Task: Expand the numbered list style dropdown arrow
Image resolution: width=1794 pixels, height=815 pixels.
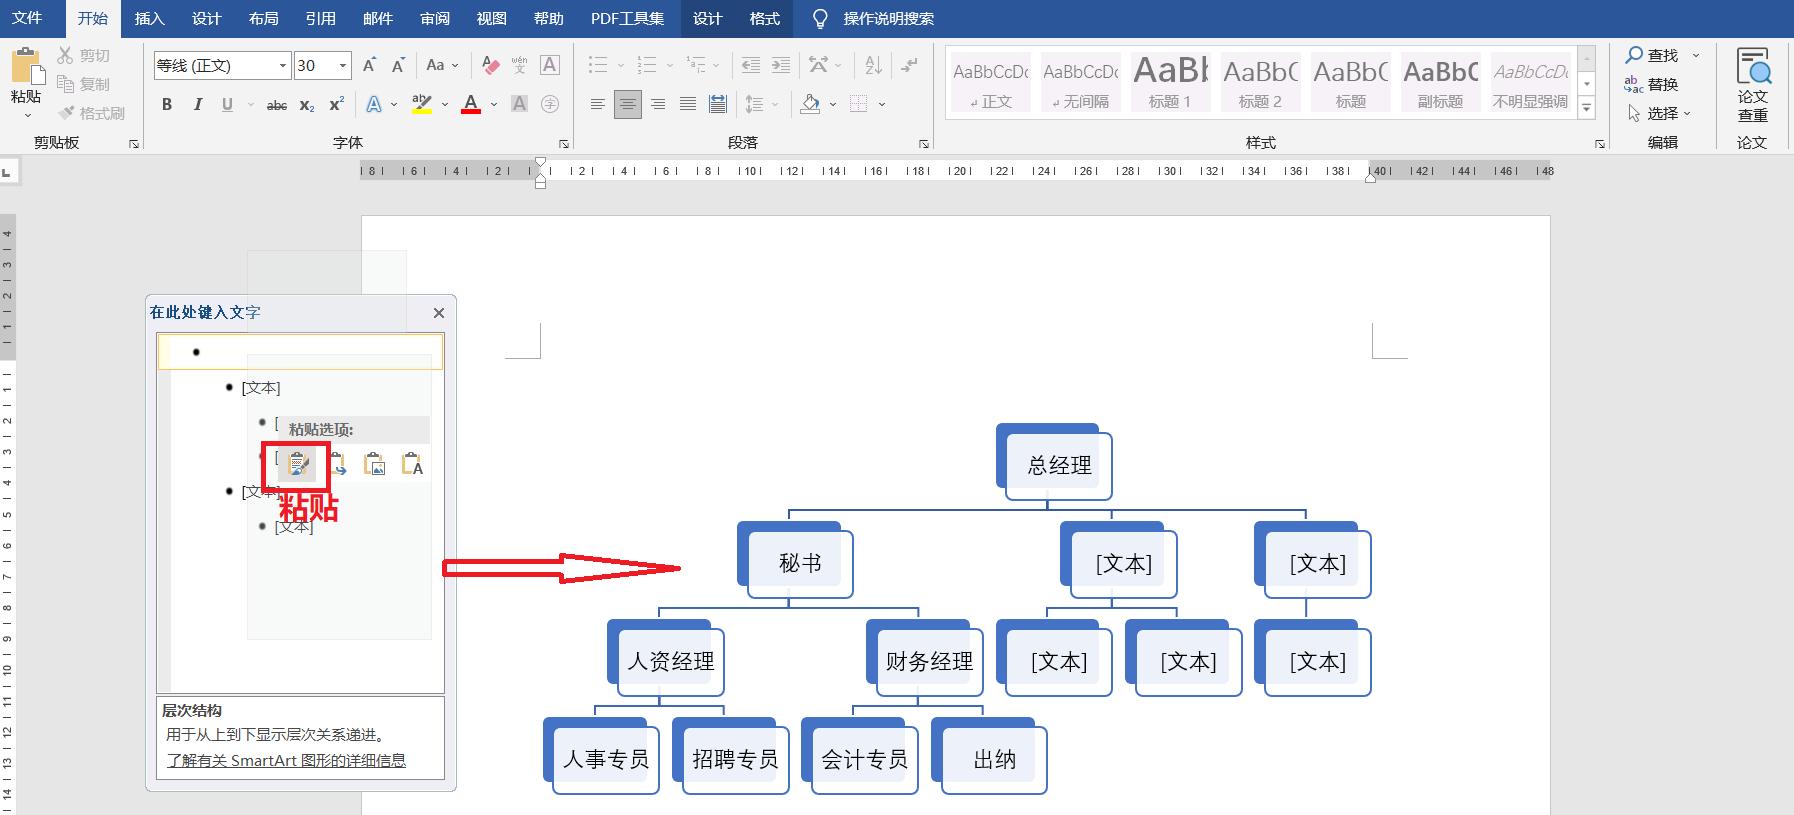Action: coord(670,66)
